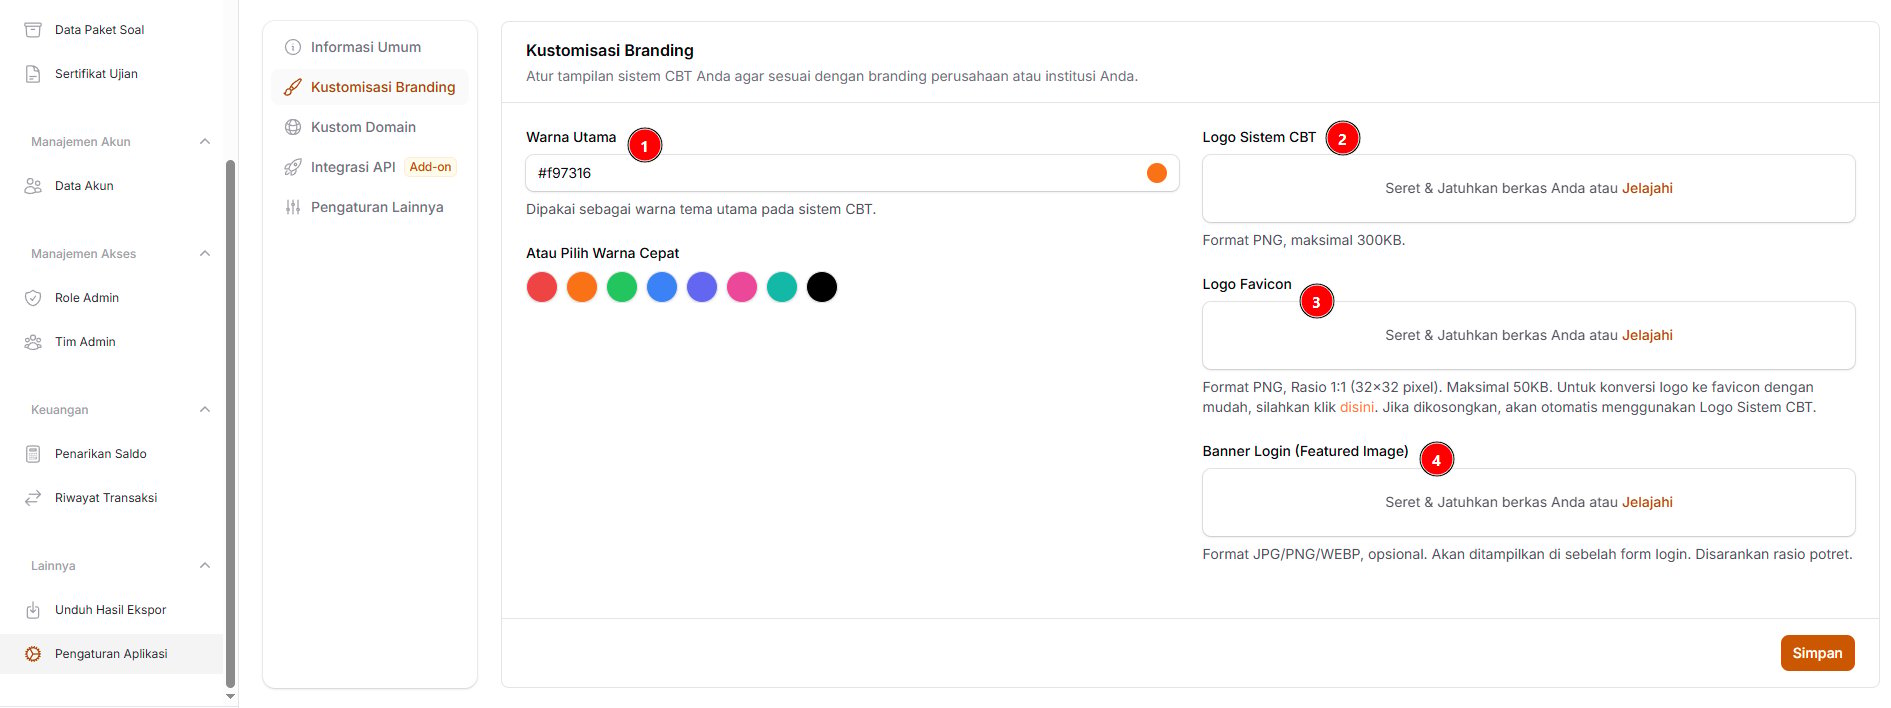
Task: Click the Unduh Hasil Ekspor download icon
Action: coord(33,610)
